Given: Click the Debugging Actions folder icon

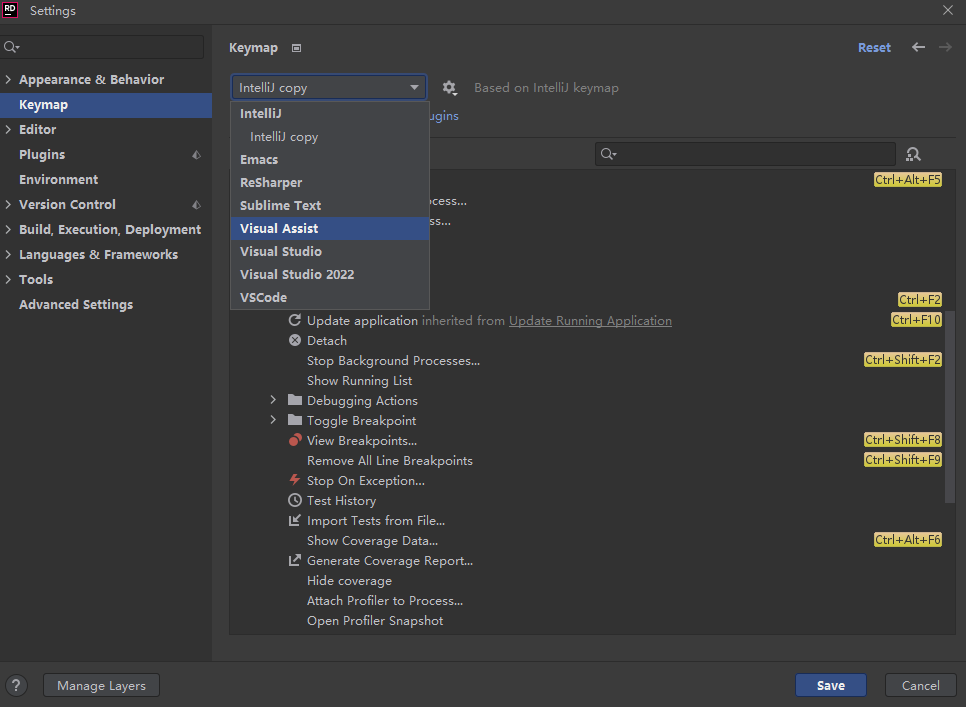Looking at the screenshot, I should [295, 400].
